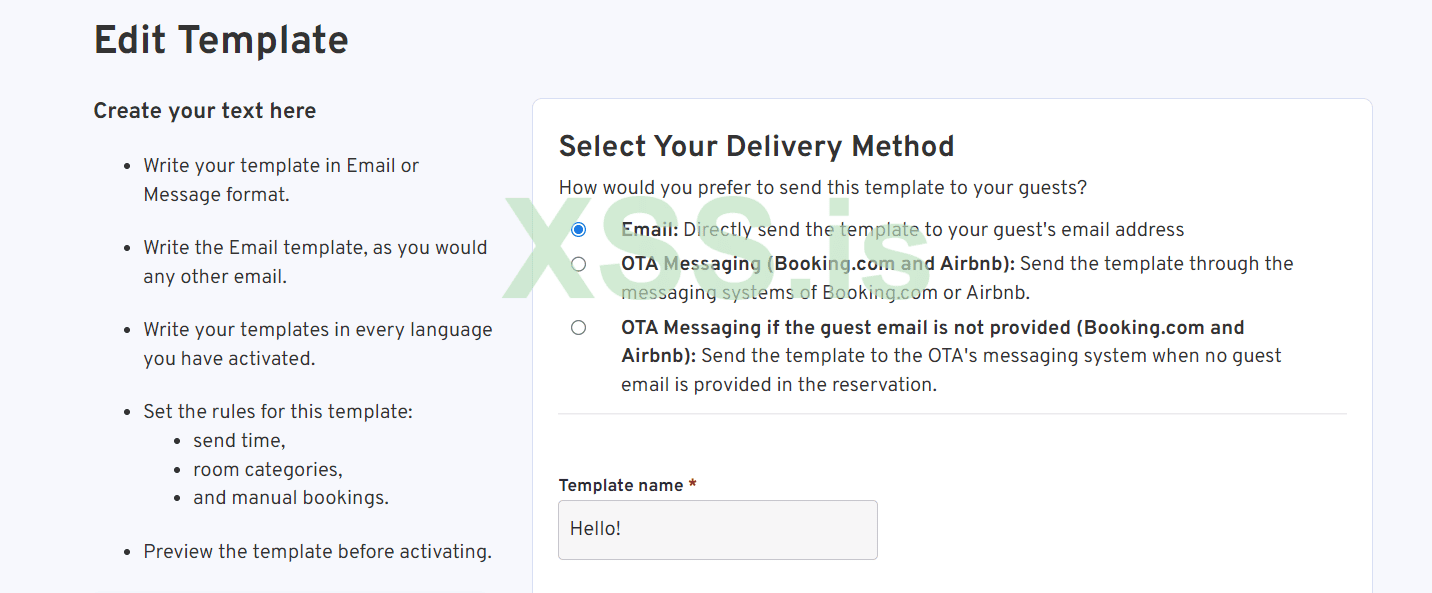The height and width of the screenshot is (593, 1432).
Task: Click the 'How would you prefer to send' question text
Action: (x=822, y=187)
